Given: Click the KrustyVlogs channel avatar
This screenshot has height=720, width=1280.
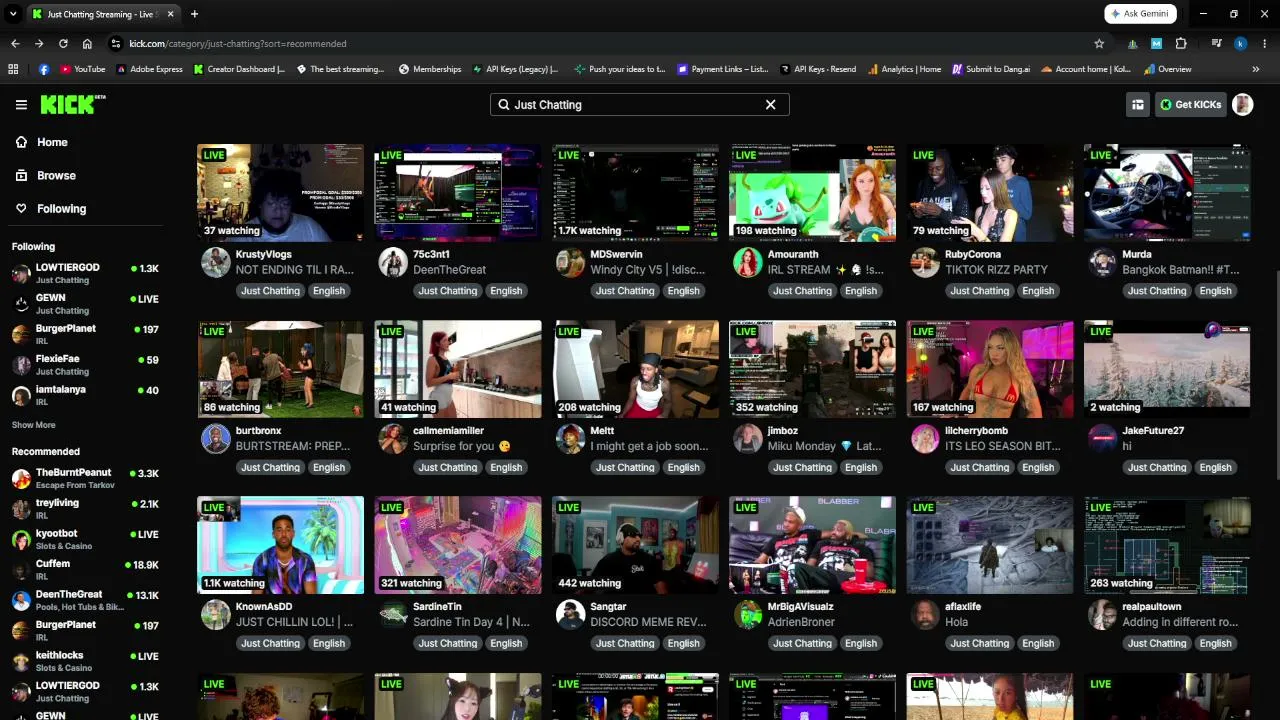Looking at the screenshot, I should tap(216, 262).
